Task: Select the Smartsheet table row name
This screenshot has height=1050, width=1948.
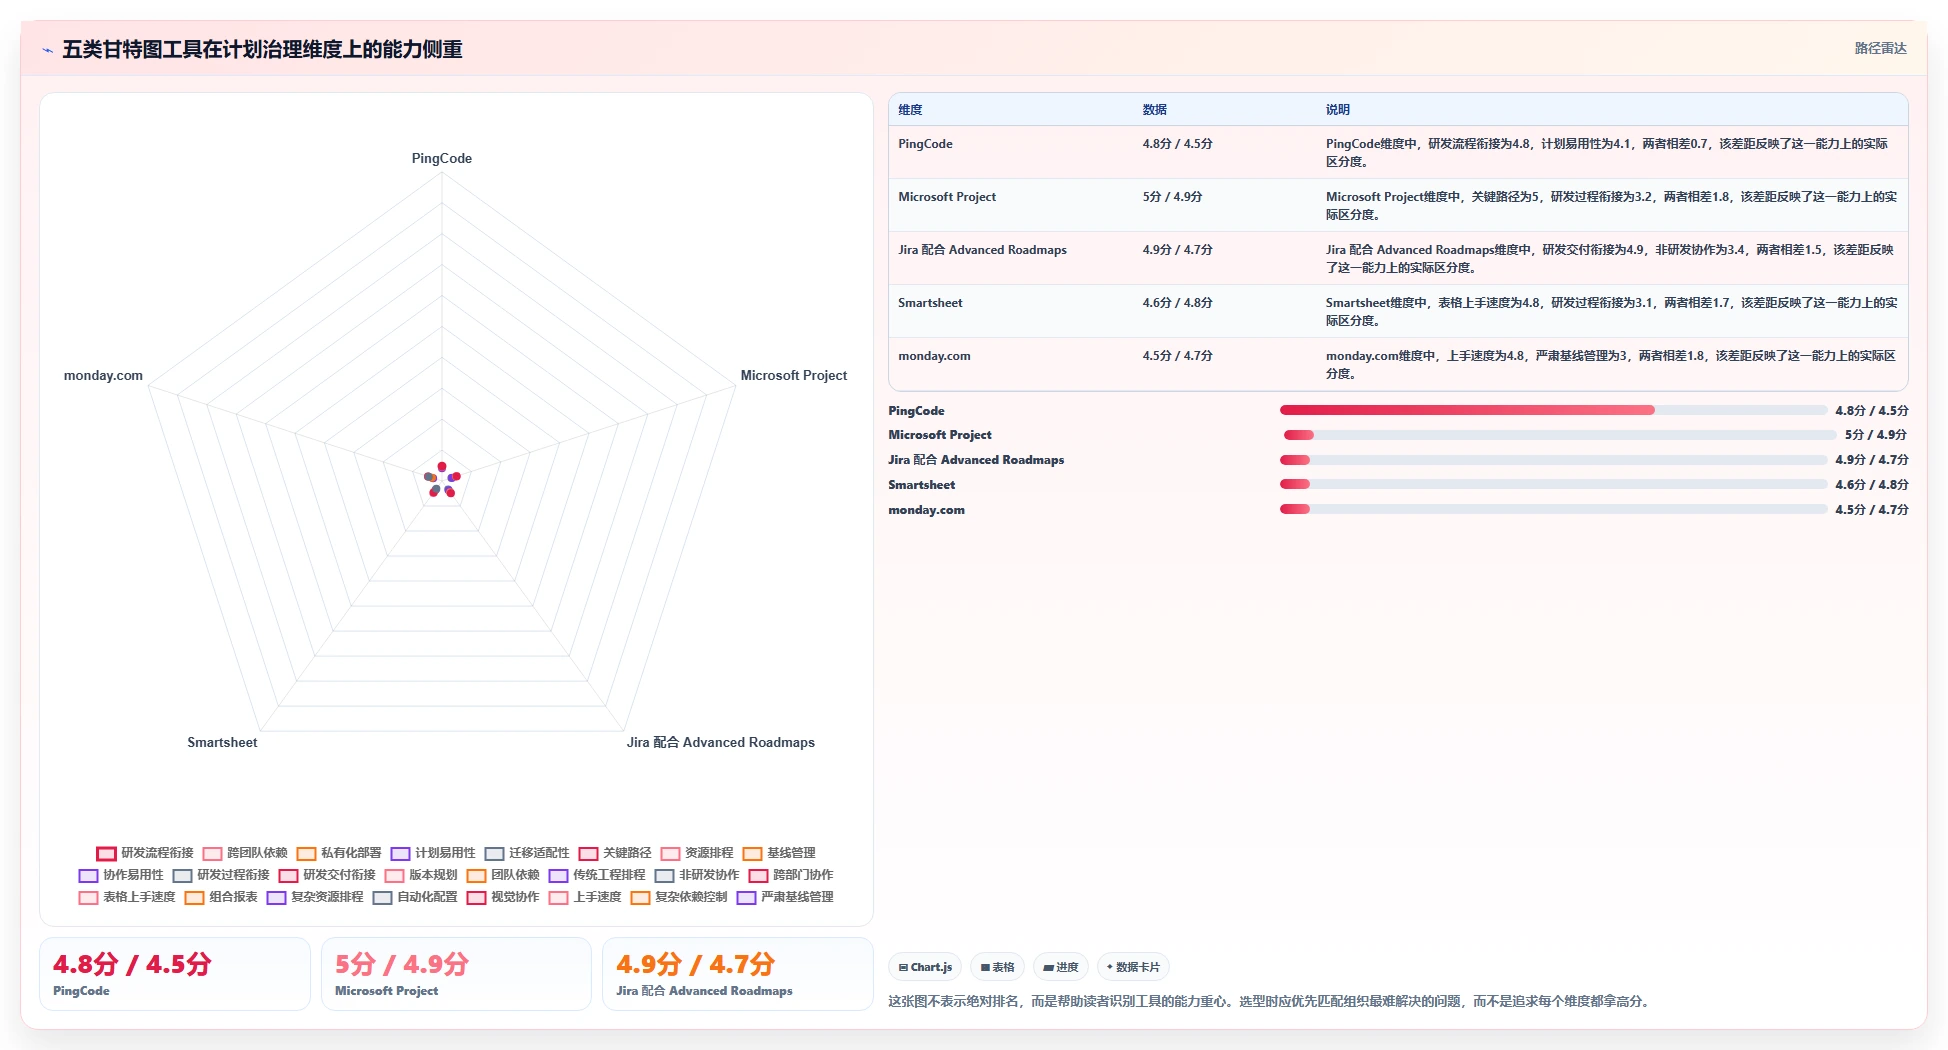Action: pos(930,303)
